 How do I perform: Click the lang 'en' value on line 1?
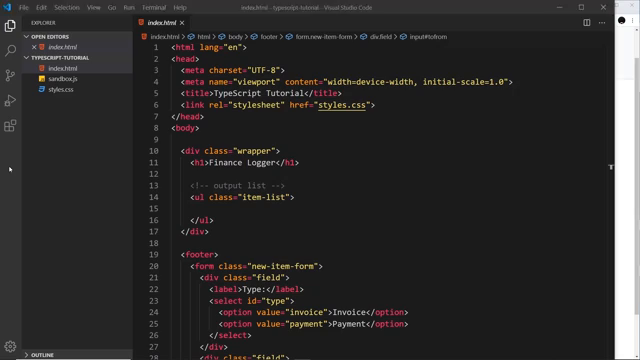point(233,47)
